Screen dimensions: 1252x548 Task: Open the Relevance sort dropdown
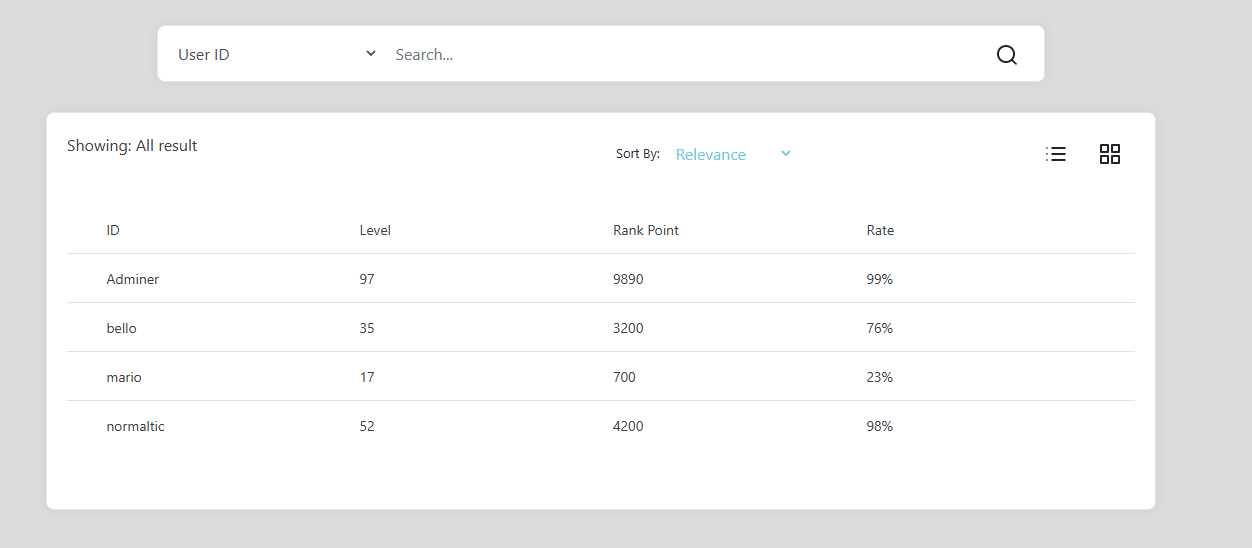(x=733, y=154)
